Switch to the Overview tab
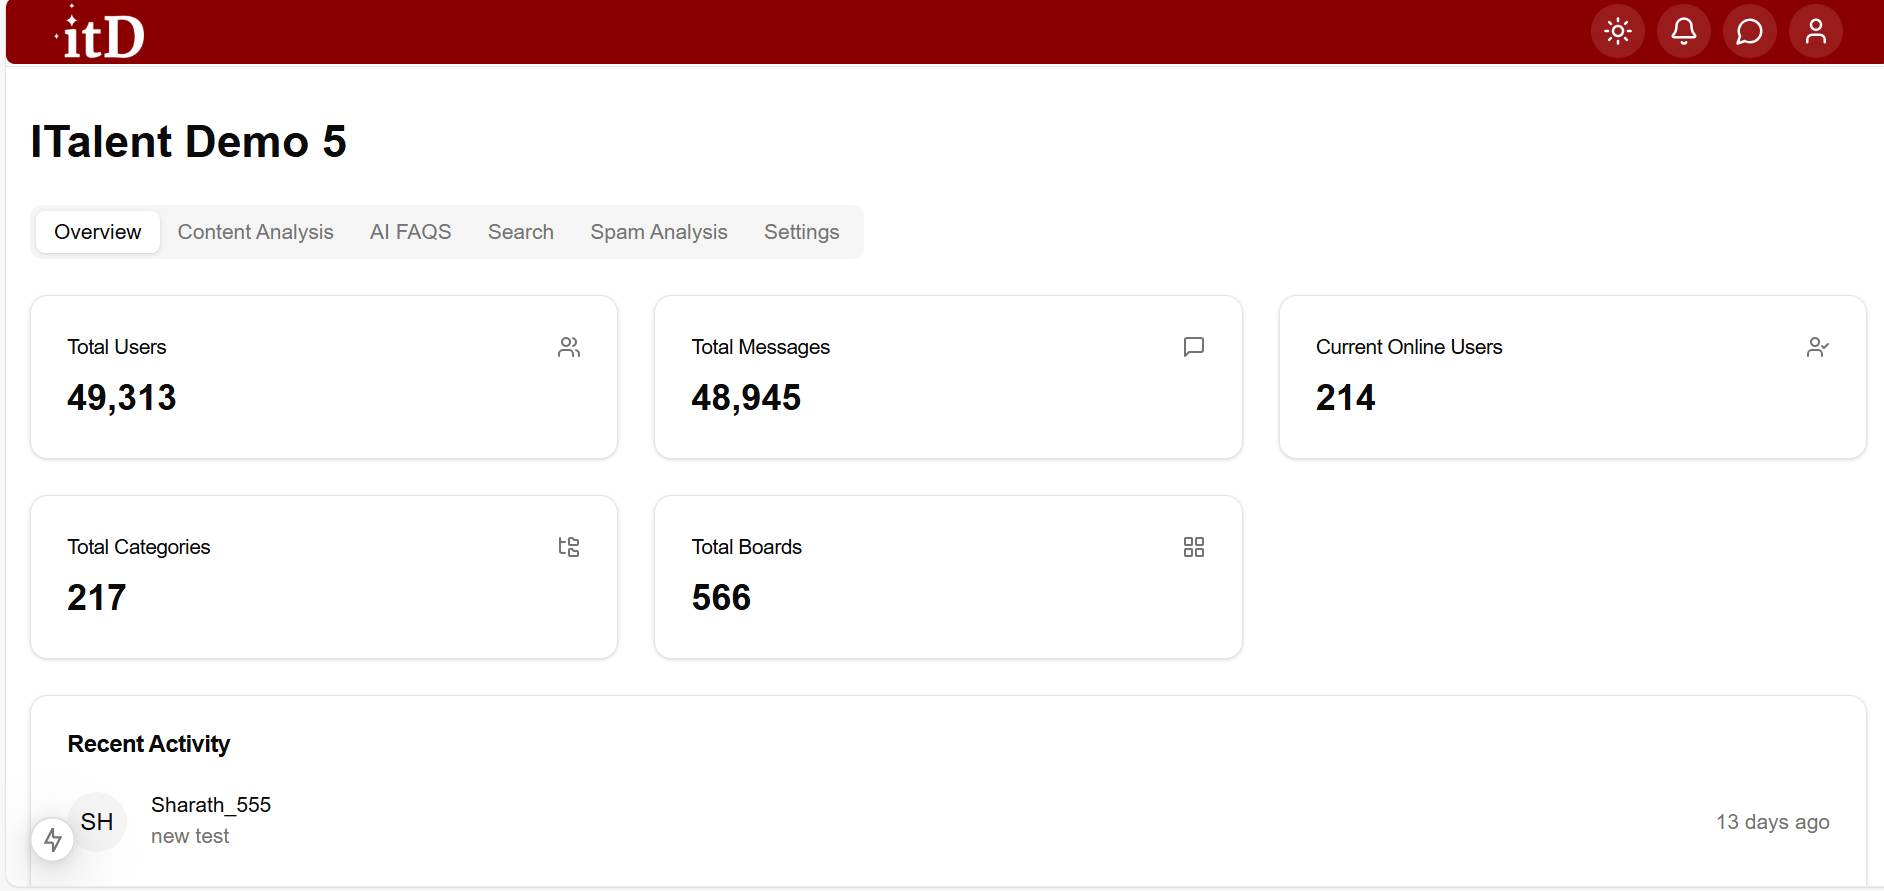The width and height of the screenshot is (1884, 891). (x=98, y=232)
